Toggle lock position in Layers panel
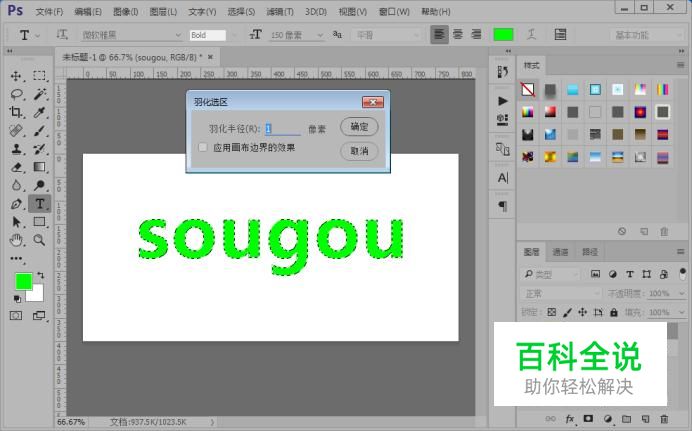 point(583,312)
